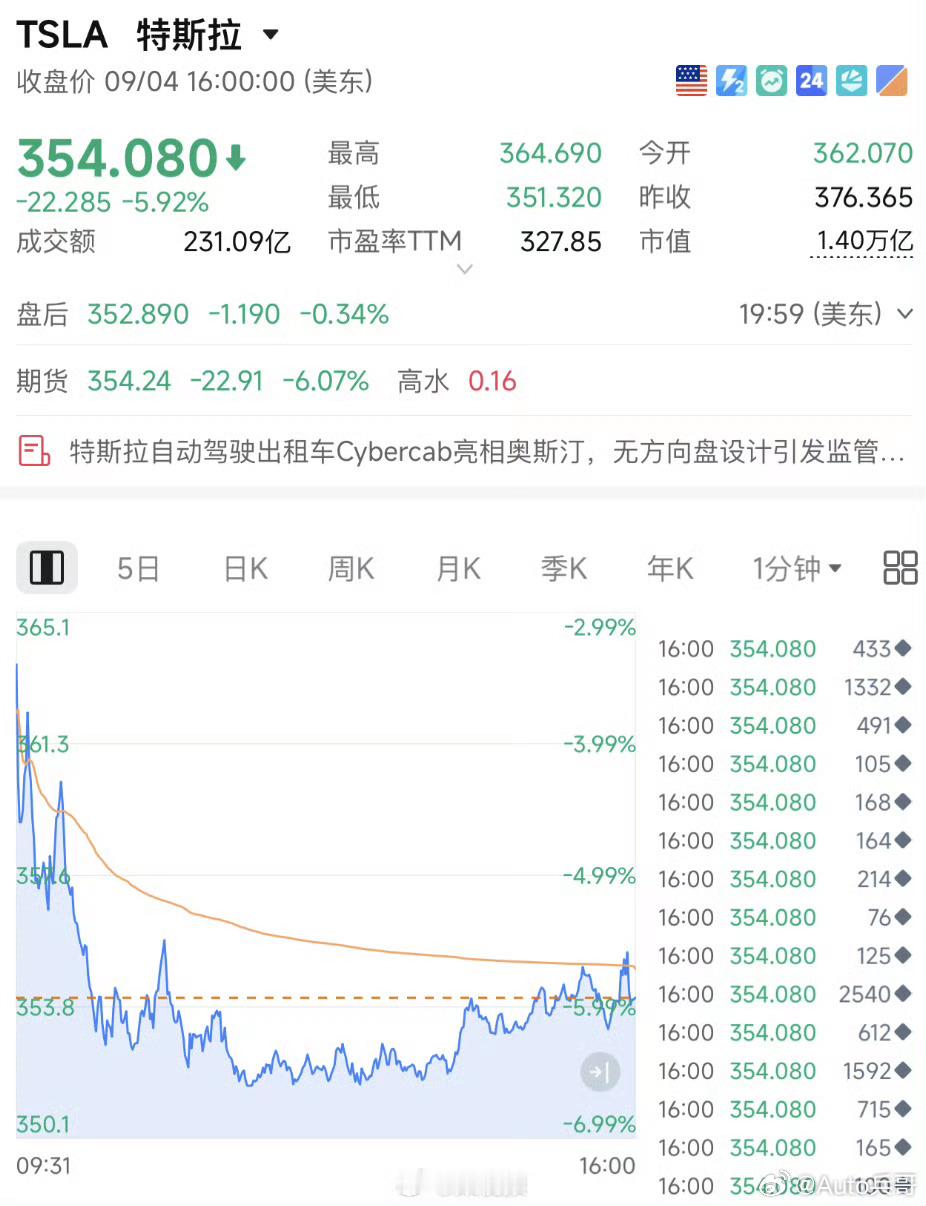The width and height of the screenshot is (926, 1206).
Task: Tap the change percentage -5.92%
Action: pyautogui.click(x=165, y=203)
